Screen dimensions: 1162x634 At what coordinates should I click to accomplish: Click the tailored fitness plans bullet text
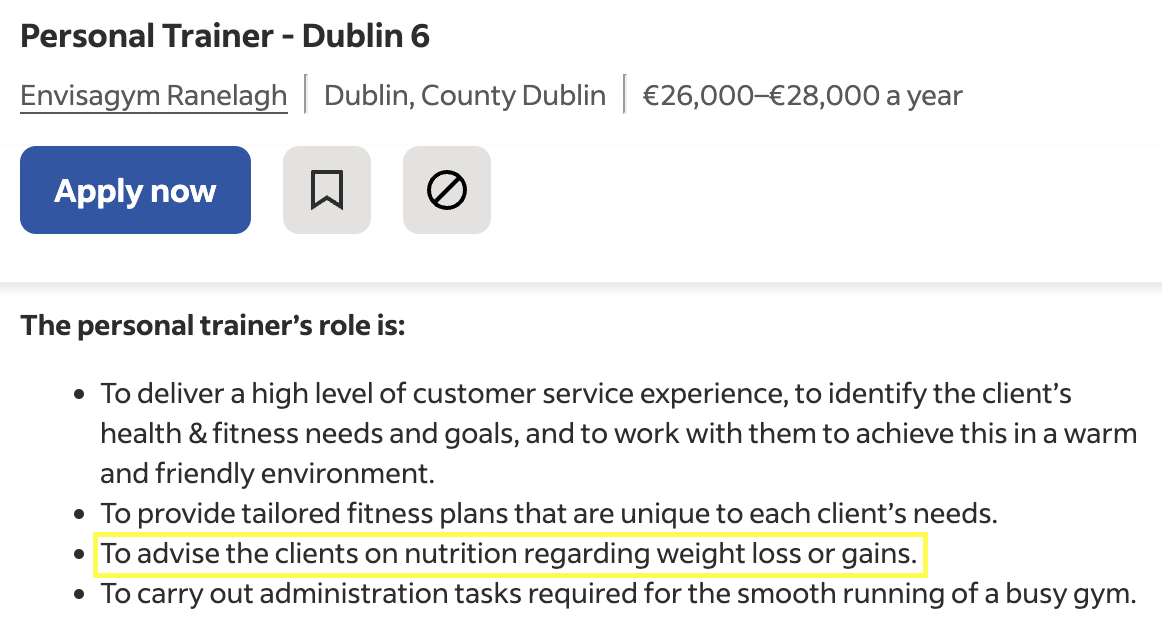(x=549, y=514)
